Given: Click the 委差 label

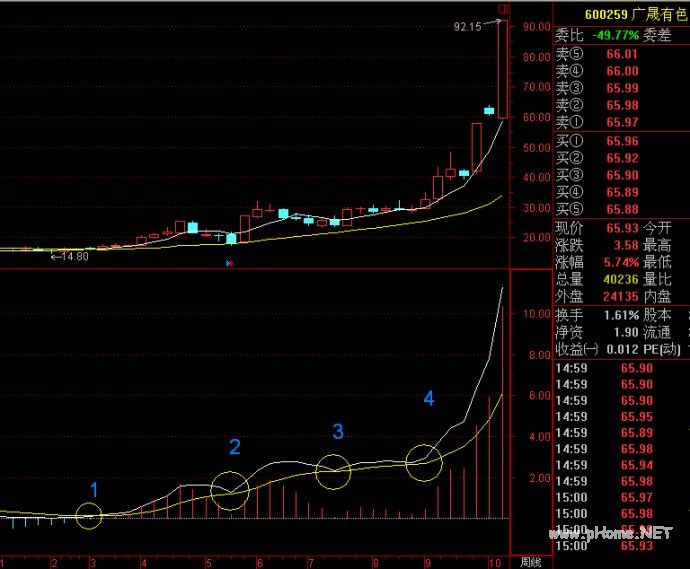Looking at the screenshot, I should point(657,35).
